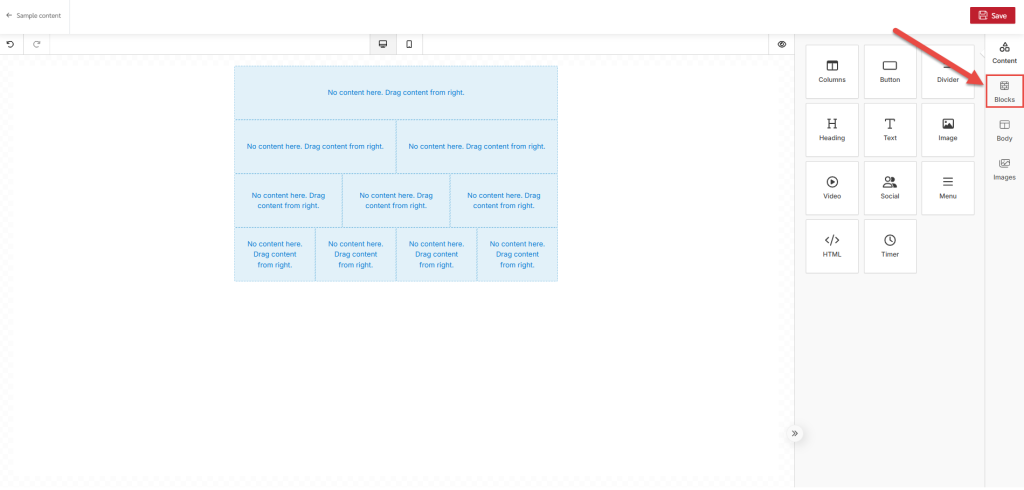Choose the Text content block

click(x=889, y=129)
